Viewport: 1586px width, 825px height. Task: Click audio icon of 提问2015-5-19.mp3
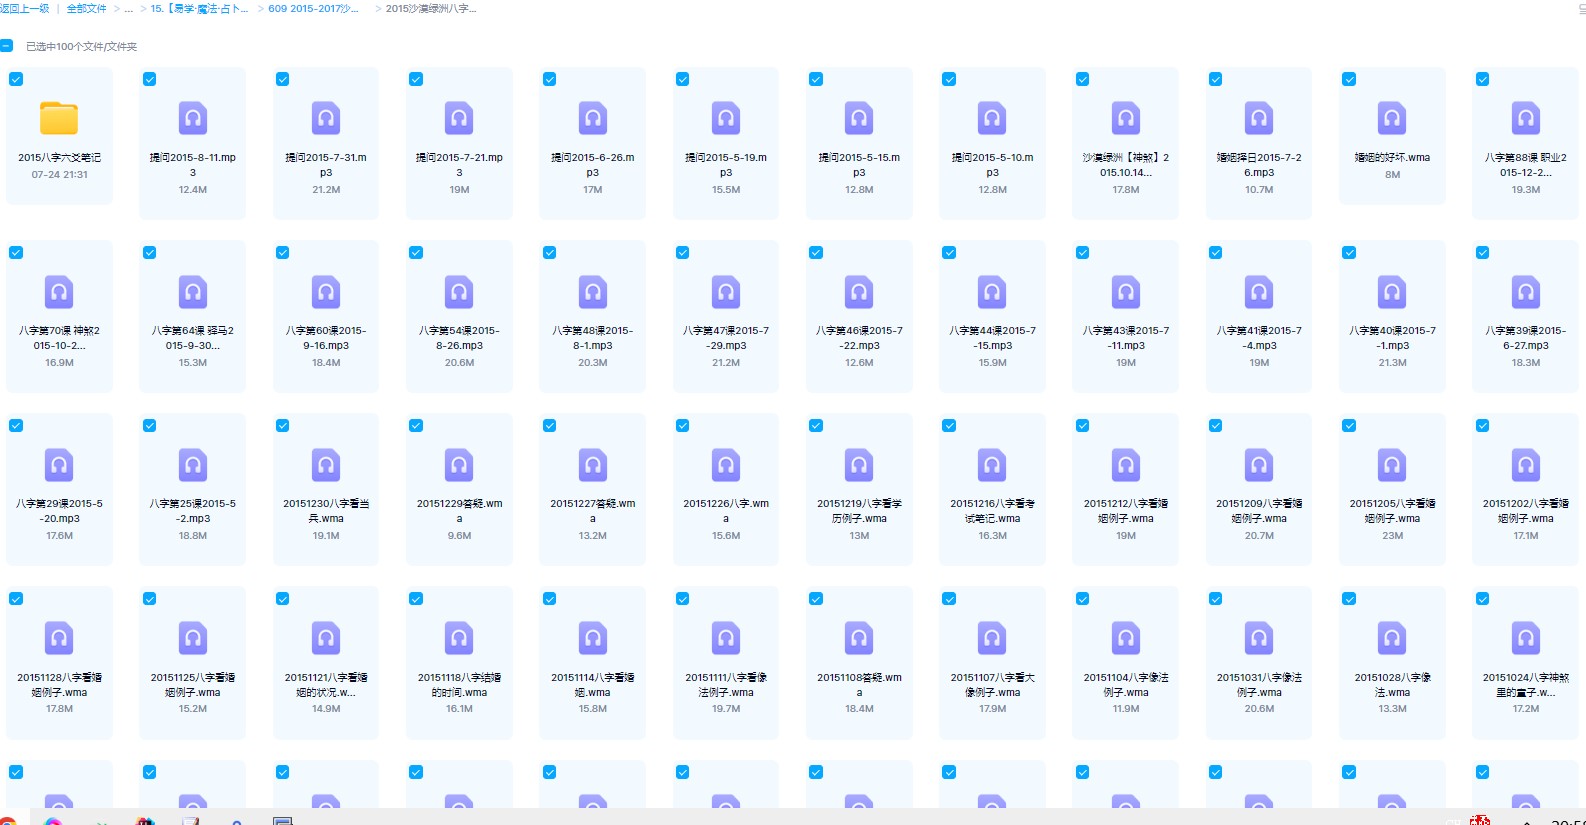point(726,118)
